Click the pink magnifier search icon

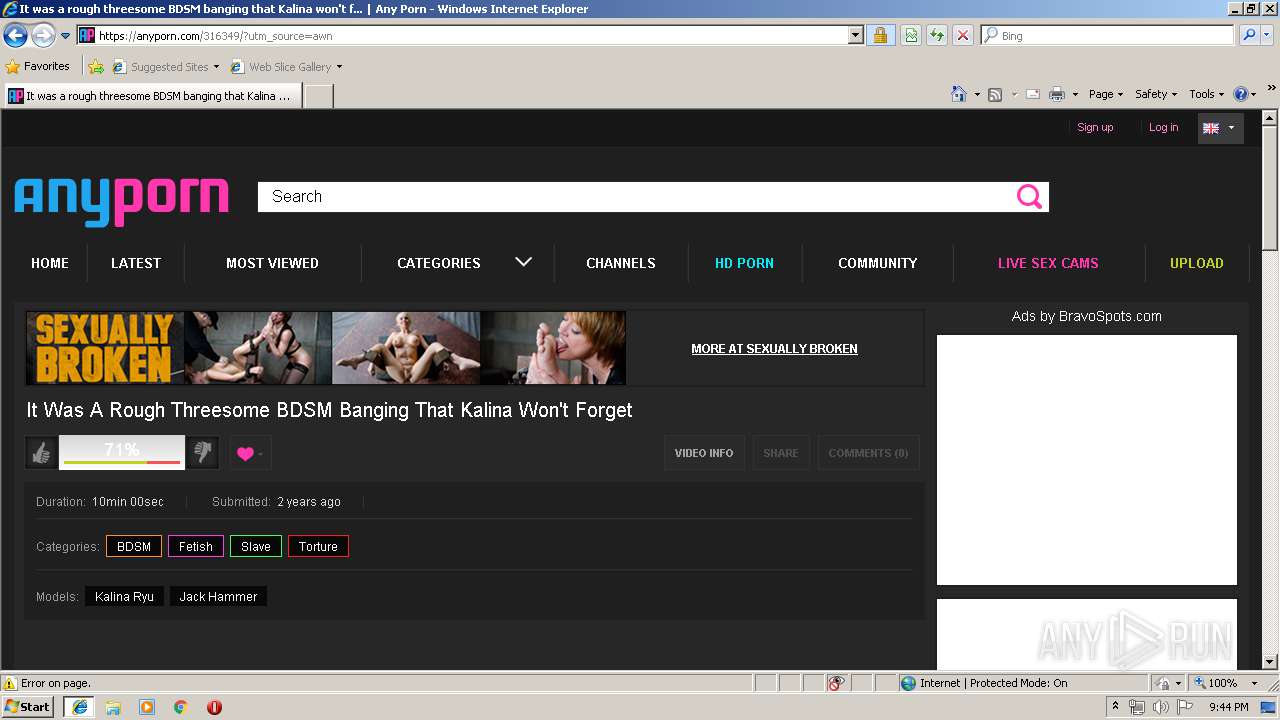pyautogui.click(x=1029, y=197)
